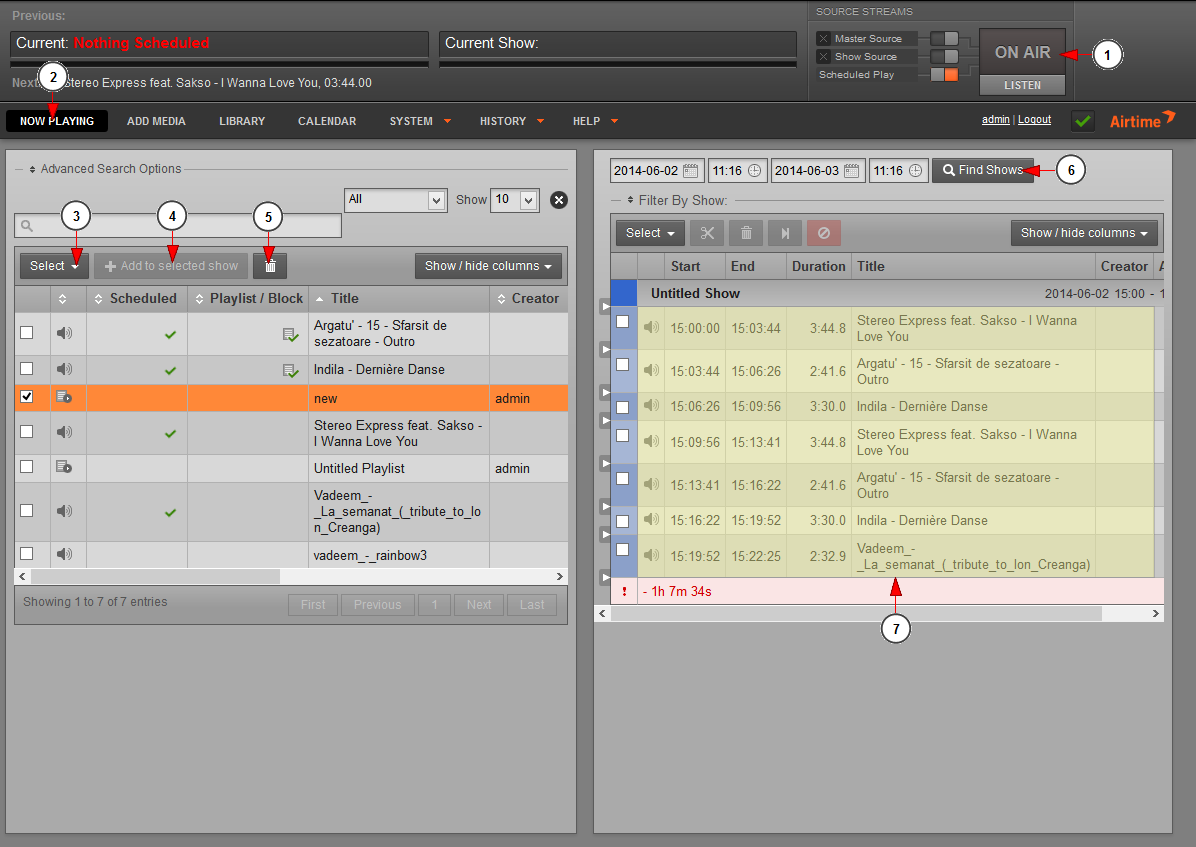This screenshot has width=1196, height=847.
Task: Click Add to selected show button
Action: coord(171,266)
